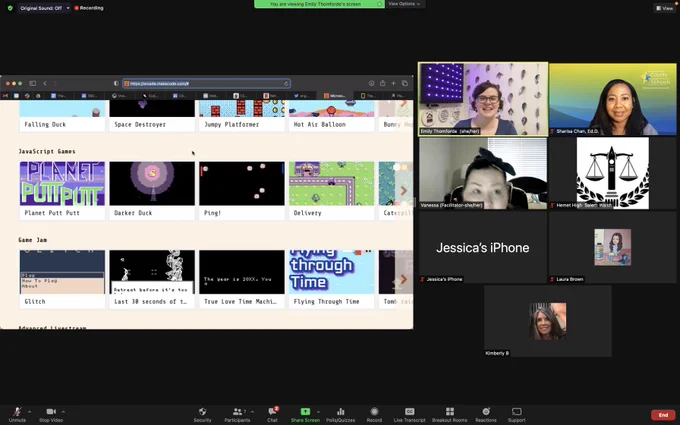The height and width of the screenshot is (425, 680).
Task: Click the Falling Duck title
Action: coord(45,124)
